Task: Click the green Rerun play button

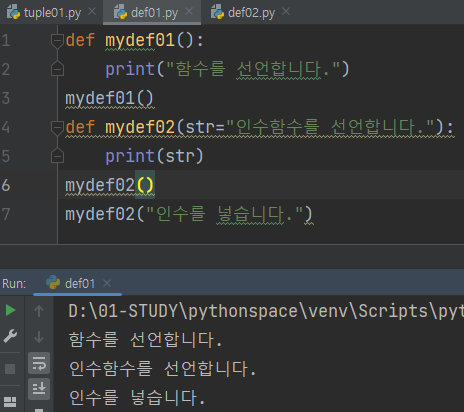Action: [10, 310]
